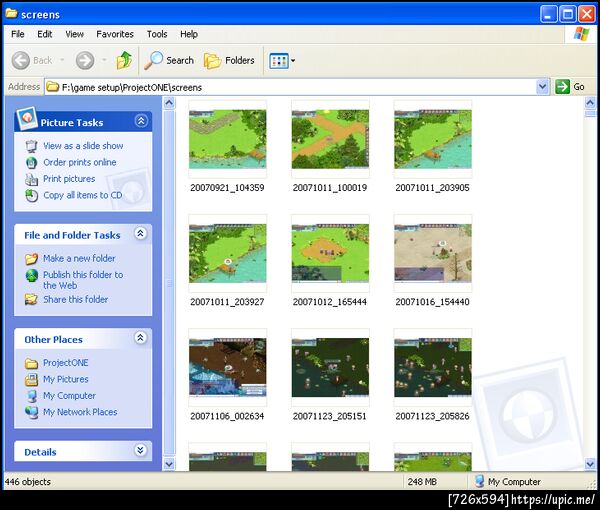The width and height of the screenshot is (600, 510).
Task: Open the Tools menu
Action: tap(157, 34)
